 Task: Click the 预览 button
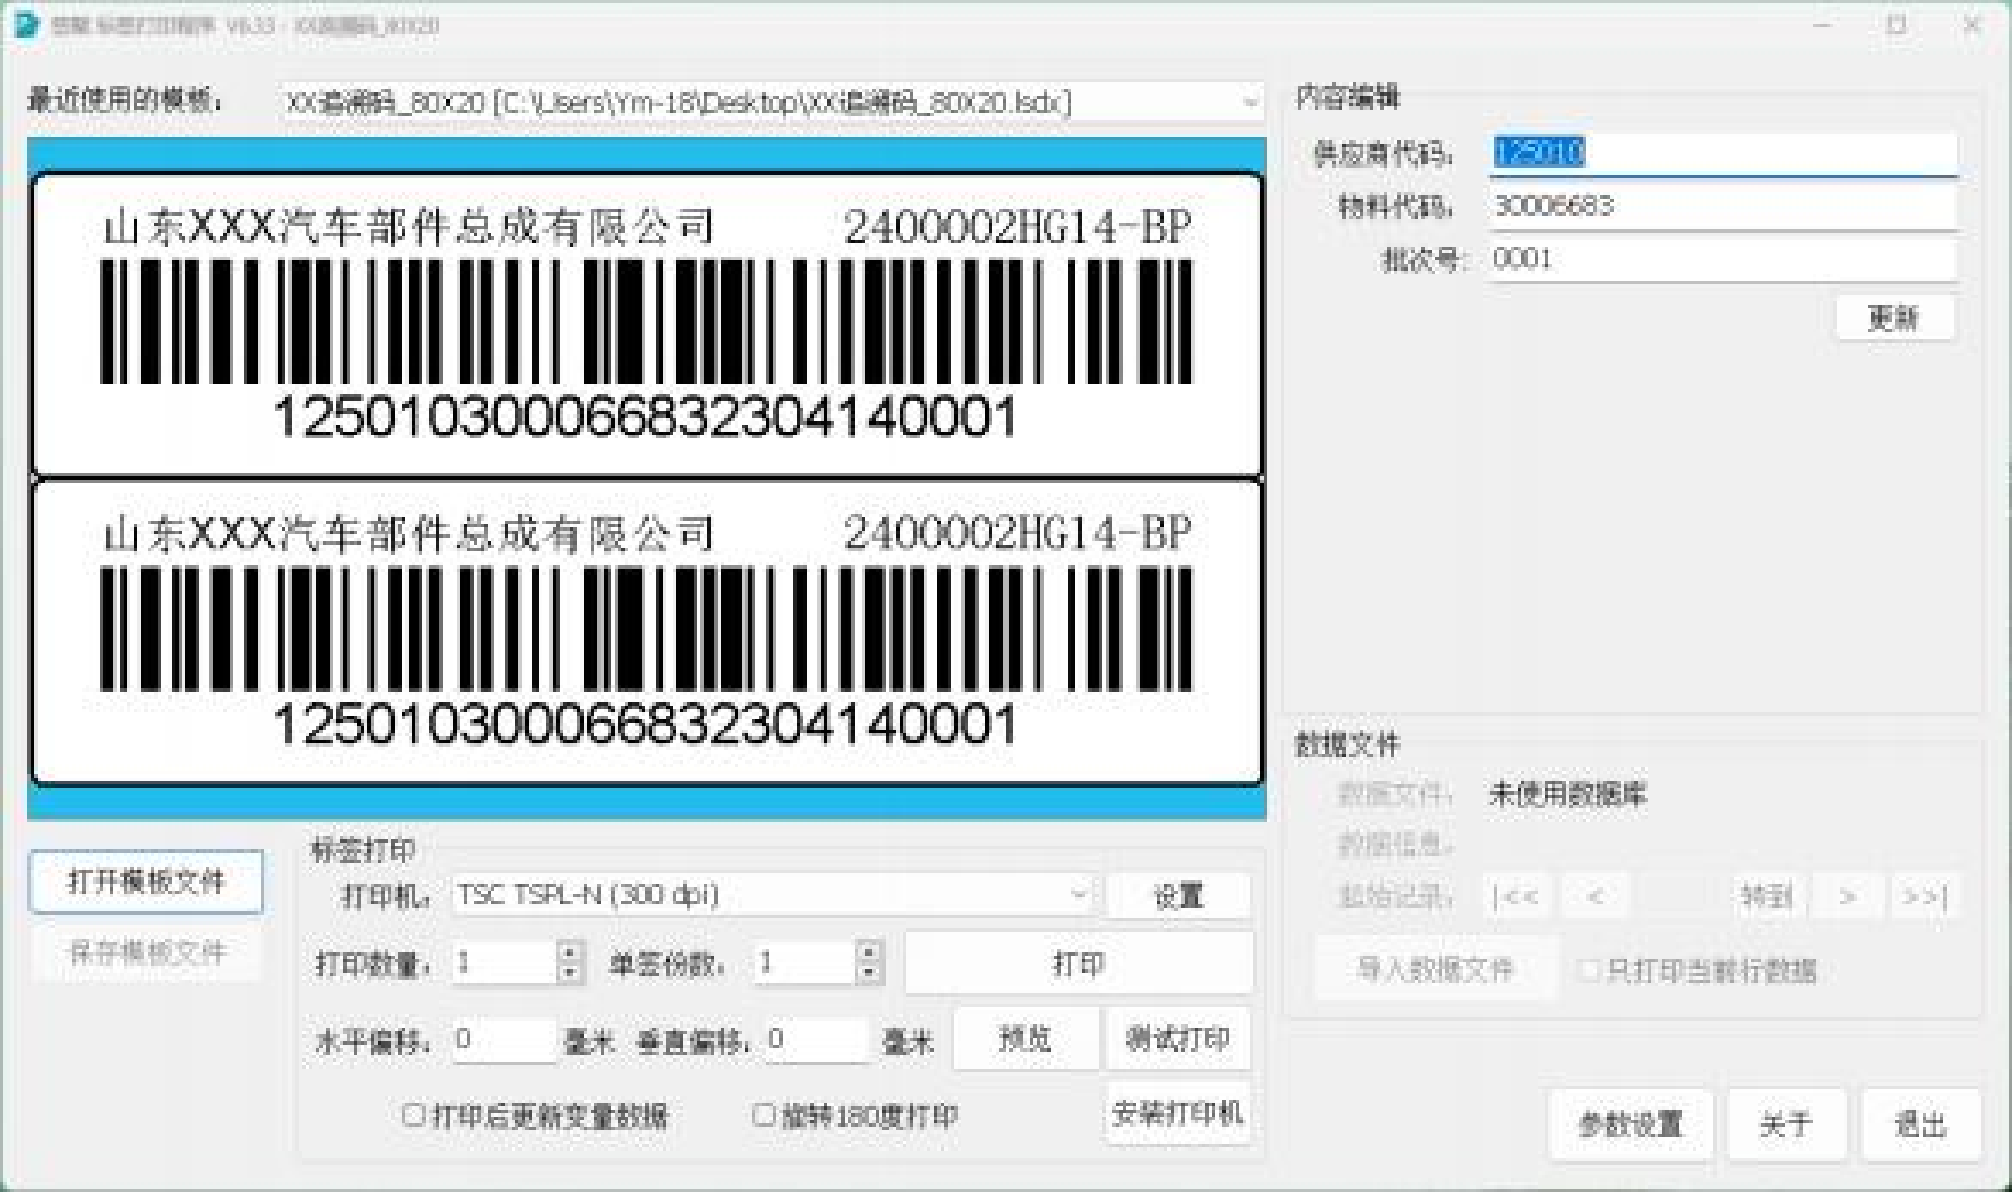pos(1025,1039)
